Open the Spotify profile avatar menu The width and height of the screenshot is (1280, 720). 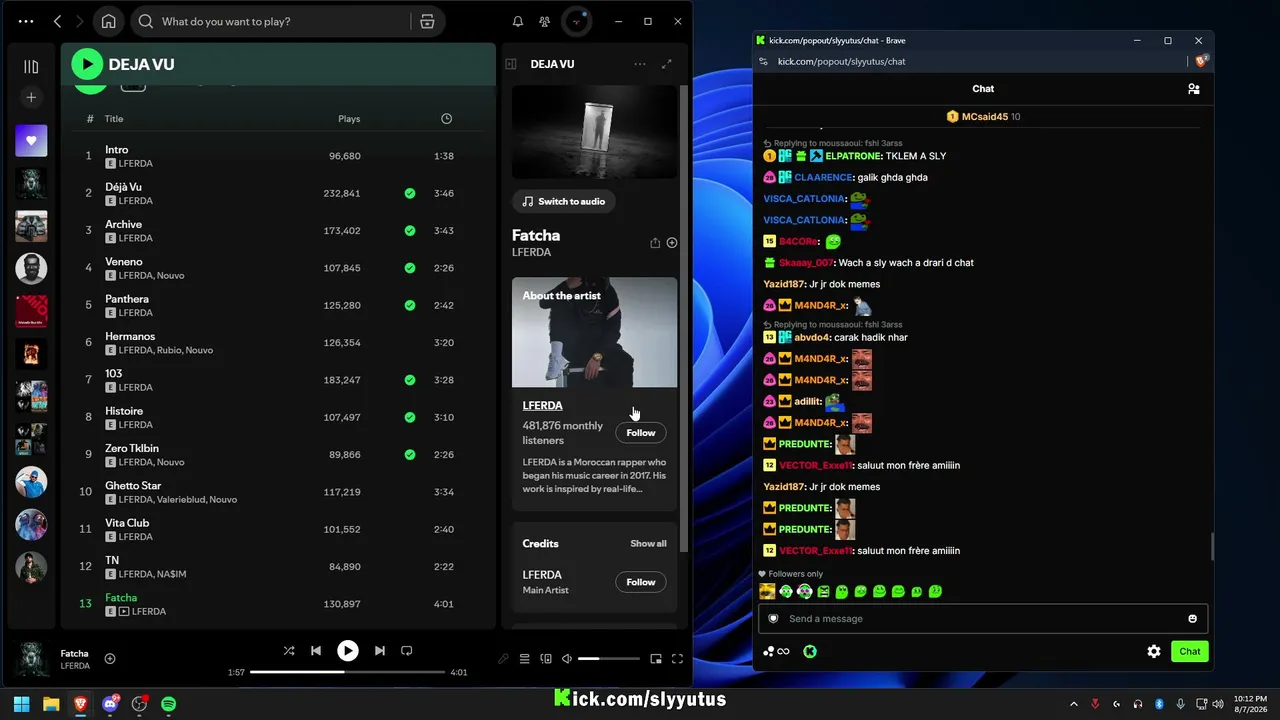pos(577,21)
